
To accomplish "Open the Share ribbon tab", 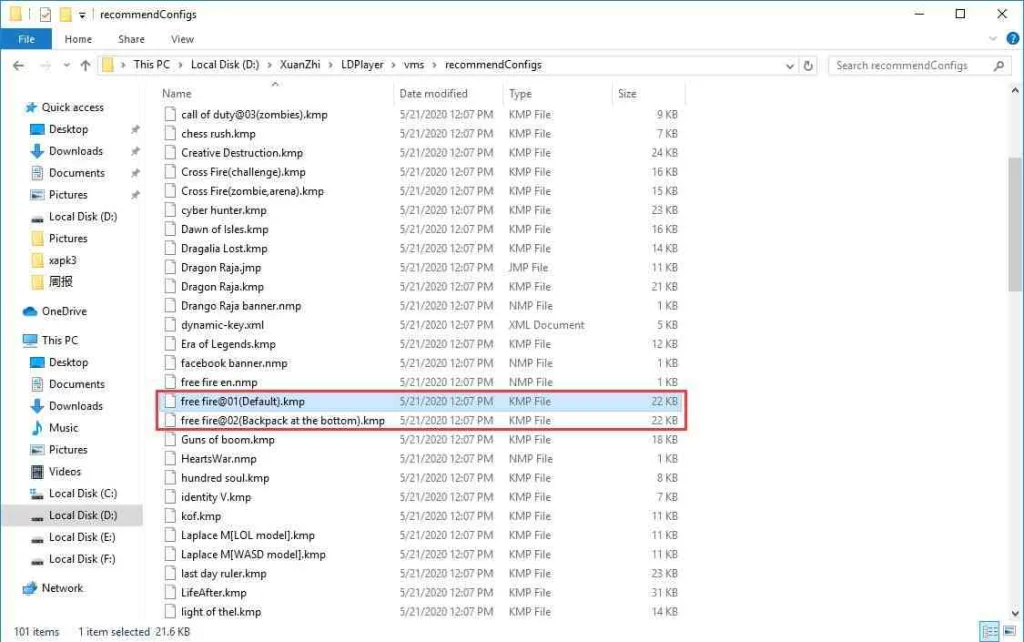I will click(x=131, y=39).
